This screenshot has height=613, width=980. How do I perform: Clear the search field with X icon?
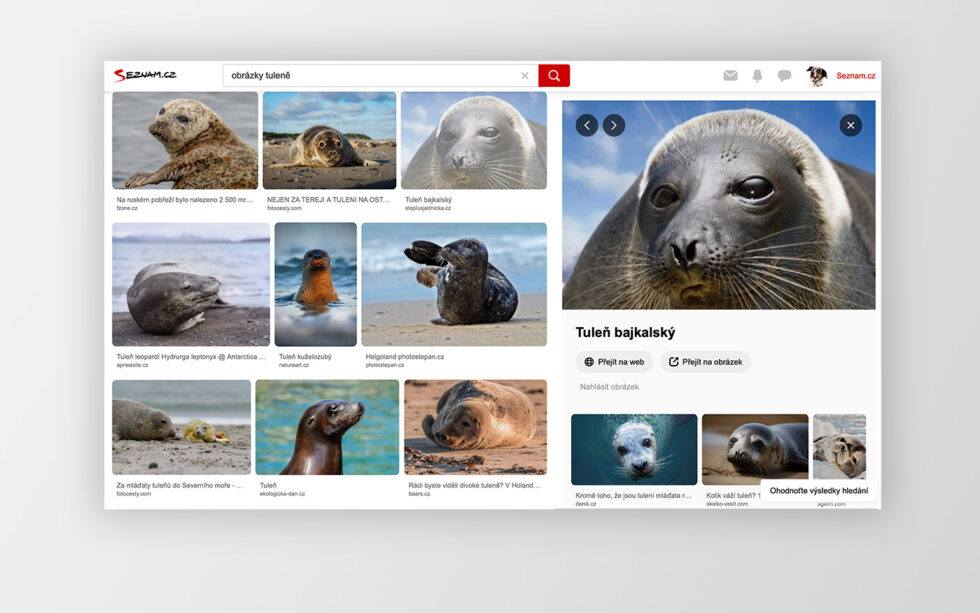pos(525,76)
